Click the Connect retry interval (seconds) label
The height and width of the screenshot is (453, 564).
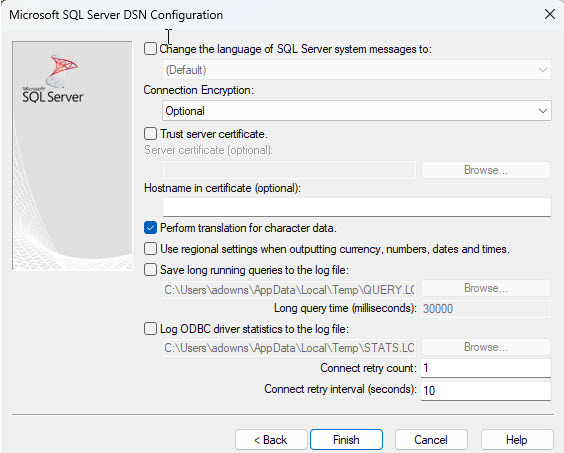(x=341, y=389)
